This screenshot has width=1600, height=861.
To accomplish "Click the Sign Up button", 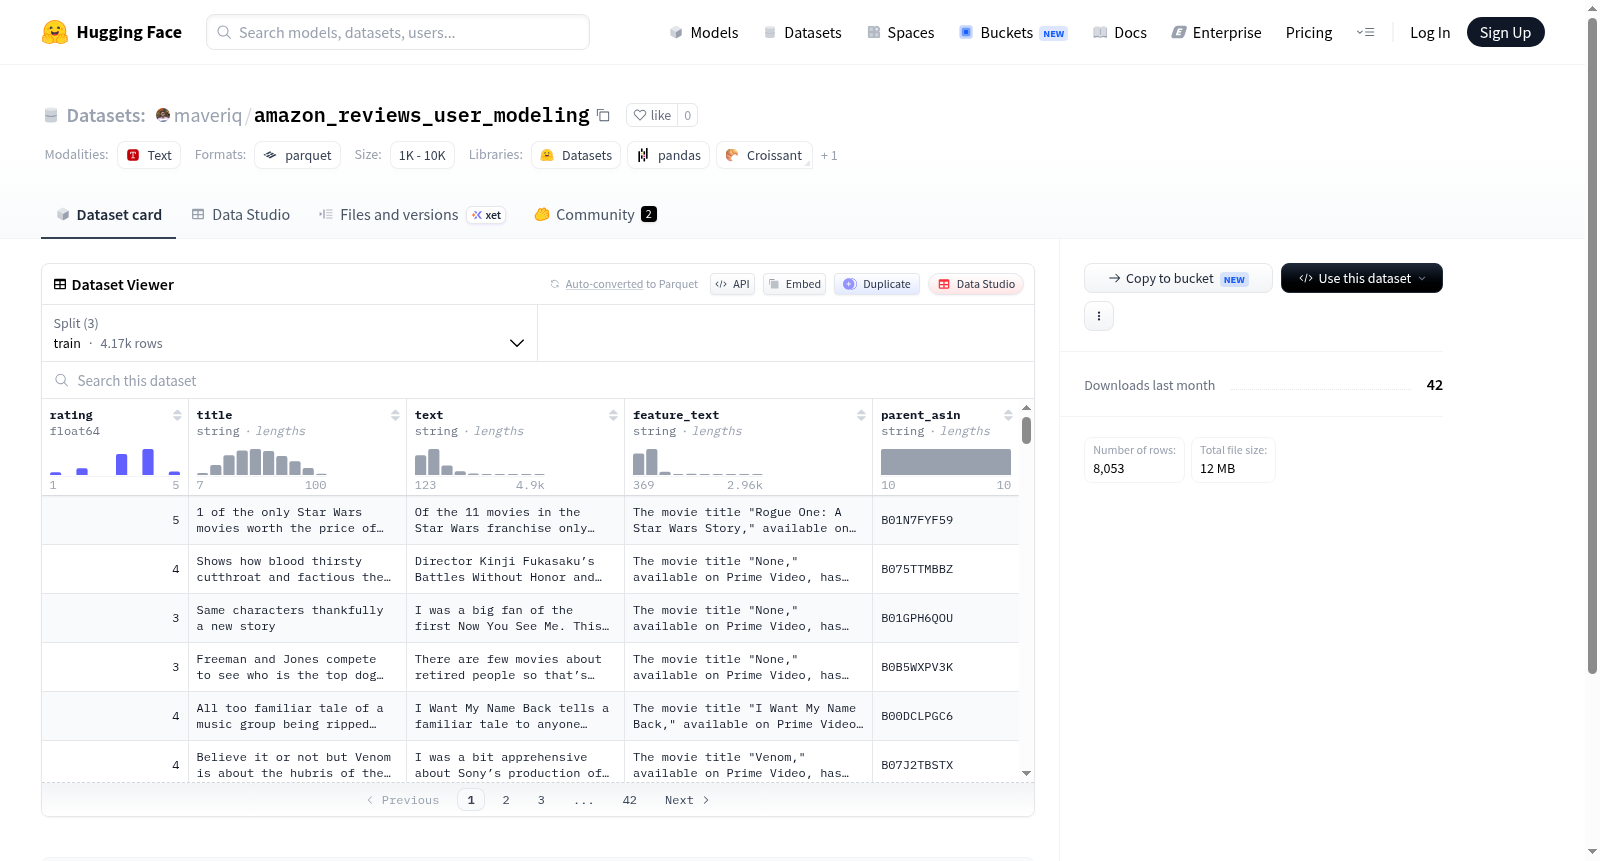I will [1505, 32].
